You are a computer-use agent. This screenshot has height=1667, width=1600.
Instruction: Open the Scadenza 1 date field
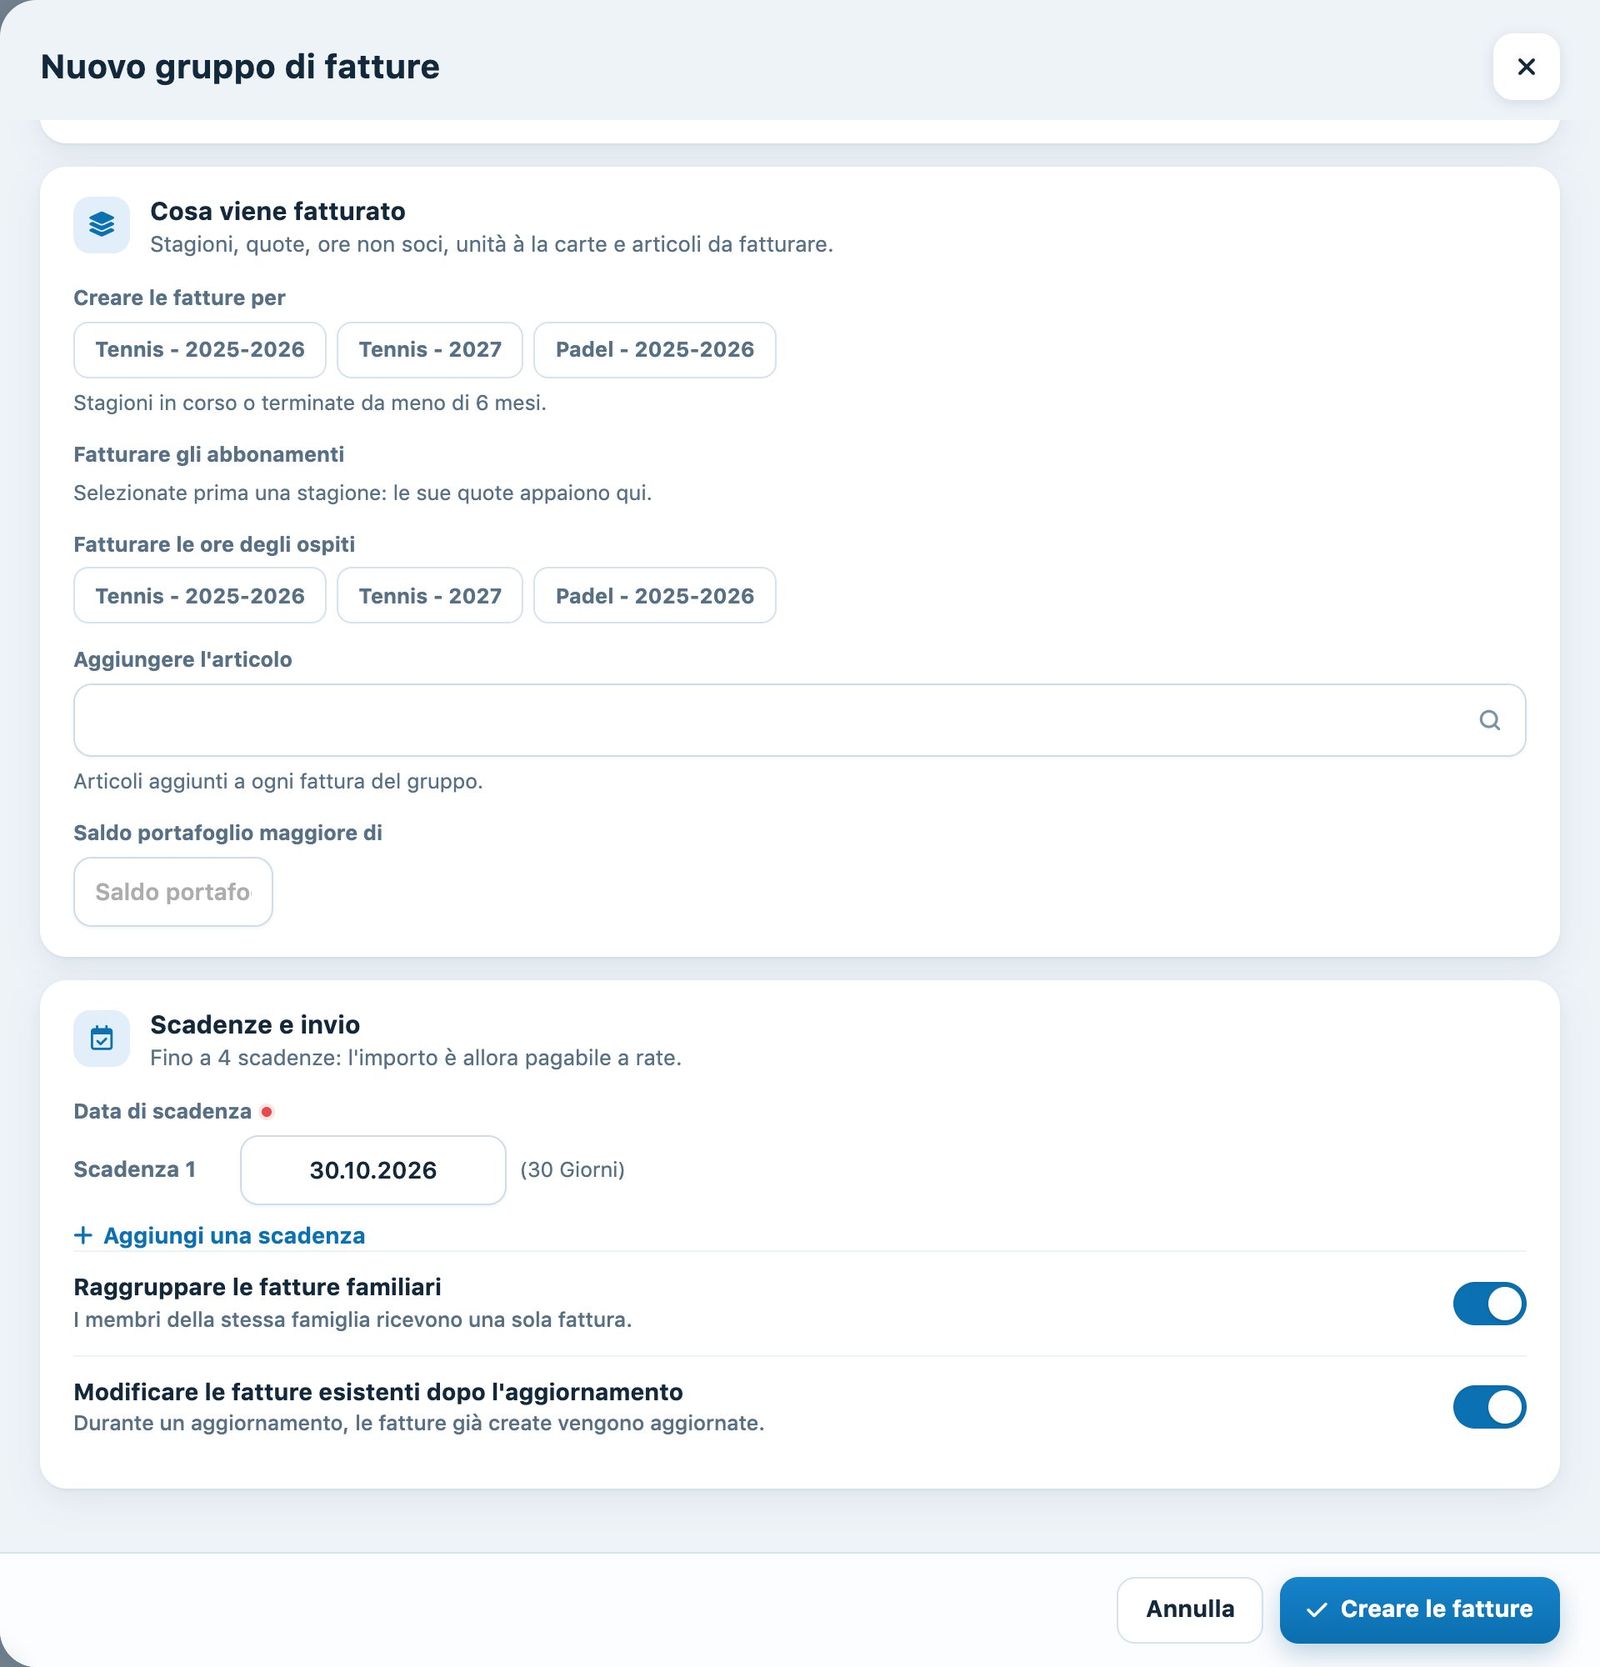[373, 1170]
